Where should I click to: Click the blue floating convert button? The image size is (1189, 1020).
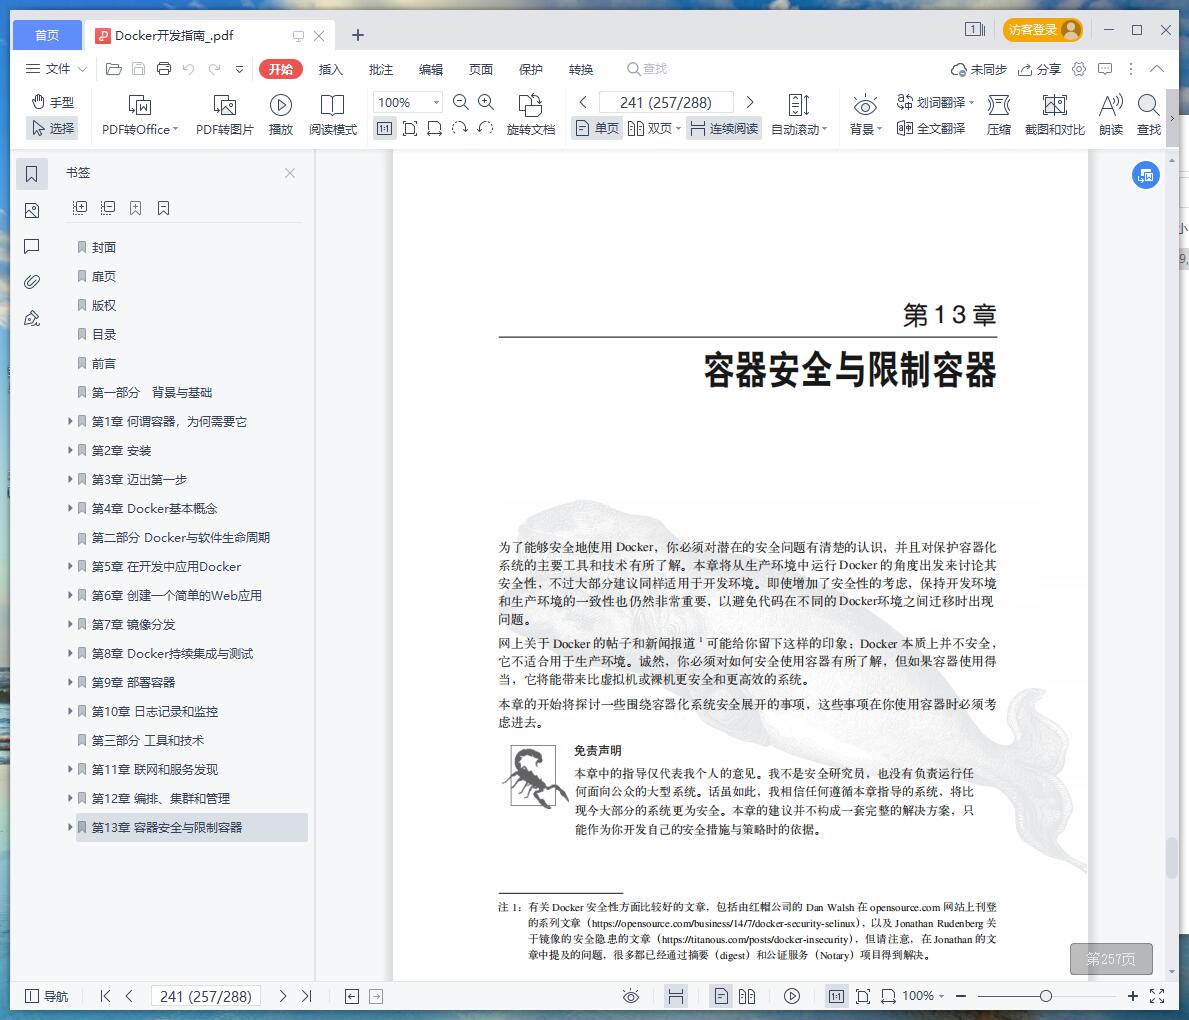(1146, 175)
